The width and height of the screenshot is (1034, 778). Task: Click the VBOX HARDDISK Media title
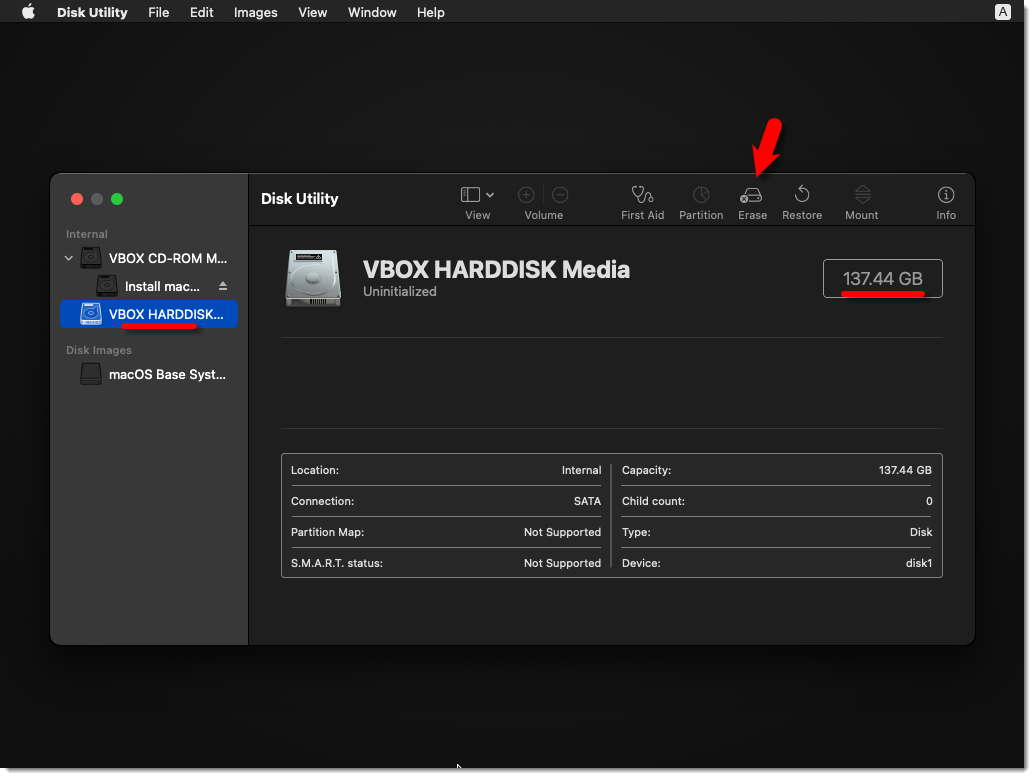[x=496, y=270]
